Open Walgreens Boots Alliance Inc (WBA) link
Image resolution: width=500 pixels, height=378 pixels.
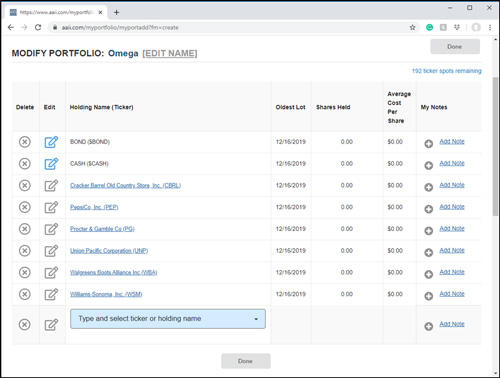(x=113, y=272)
